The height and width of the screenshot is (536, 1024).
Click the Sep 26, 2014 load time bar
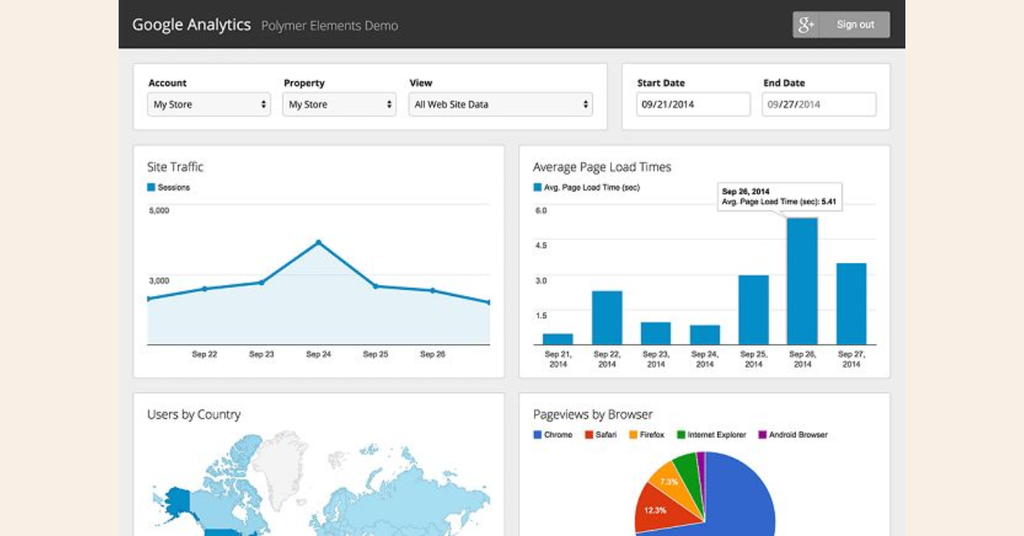pyautogui.click(x=803, y=281)
